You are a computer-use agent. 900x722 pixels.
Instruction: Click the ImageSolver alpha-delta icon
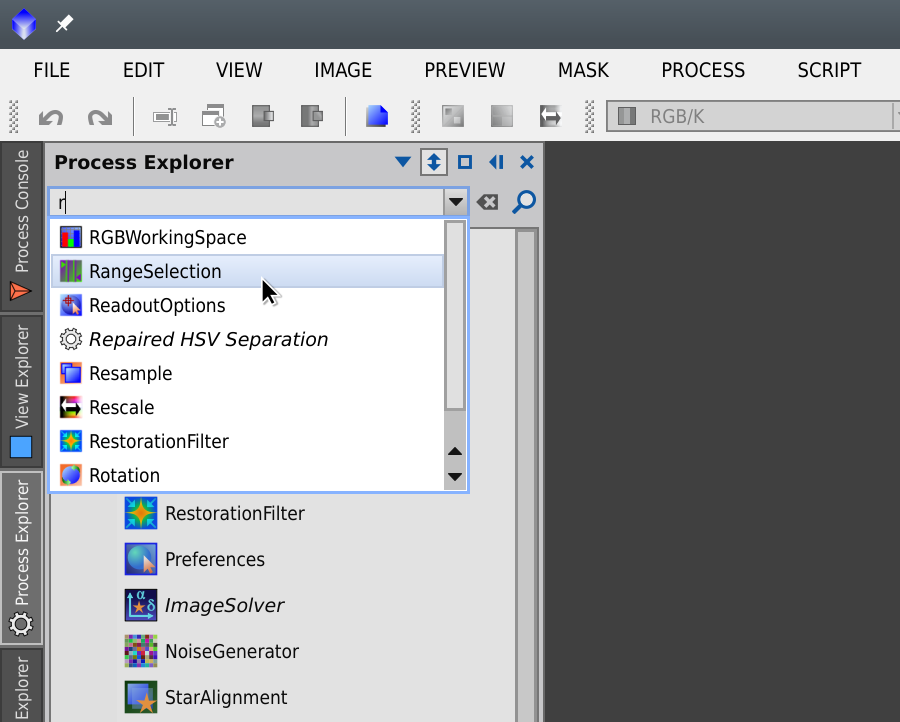[x=141, y=605]
